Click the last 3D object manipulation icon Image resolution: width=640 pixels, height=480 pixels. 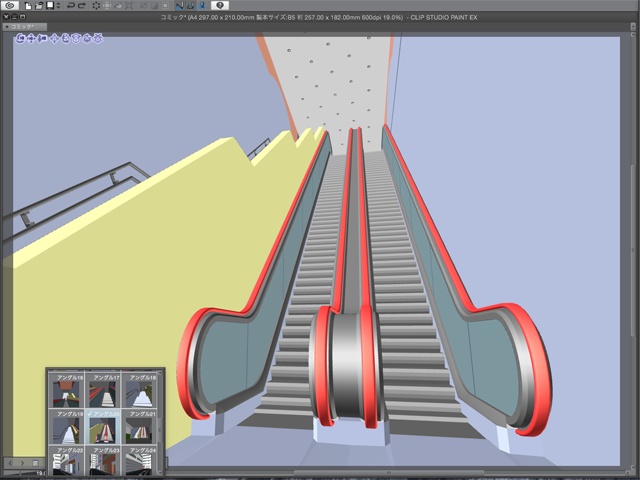(x=96, y=39)
